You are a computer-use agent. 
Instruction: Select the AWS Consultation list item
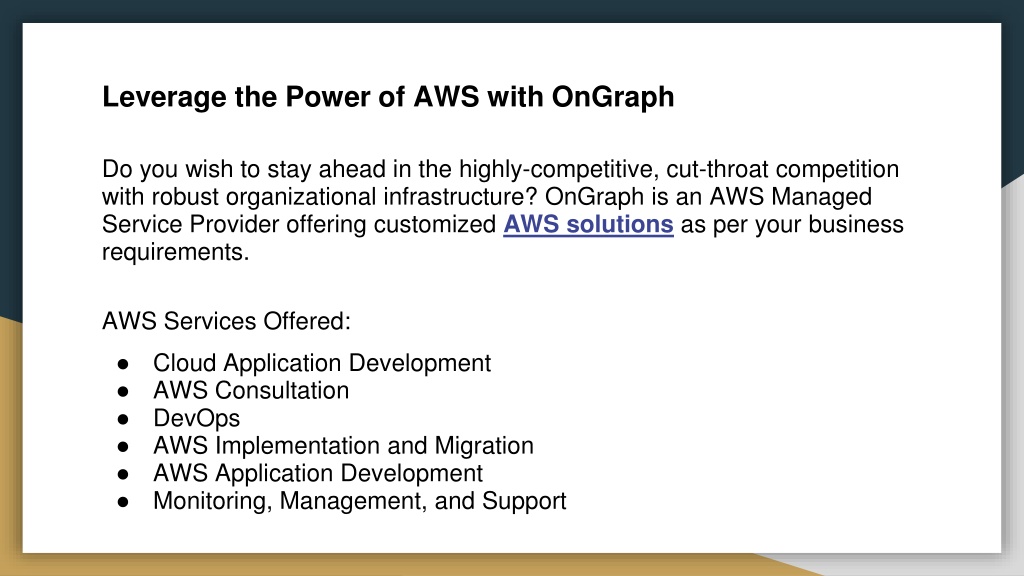[251, 391]
